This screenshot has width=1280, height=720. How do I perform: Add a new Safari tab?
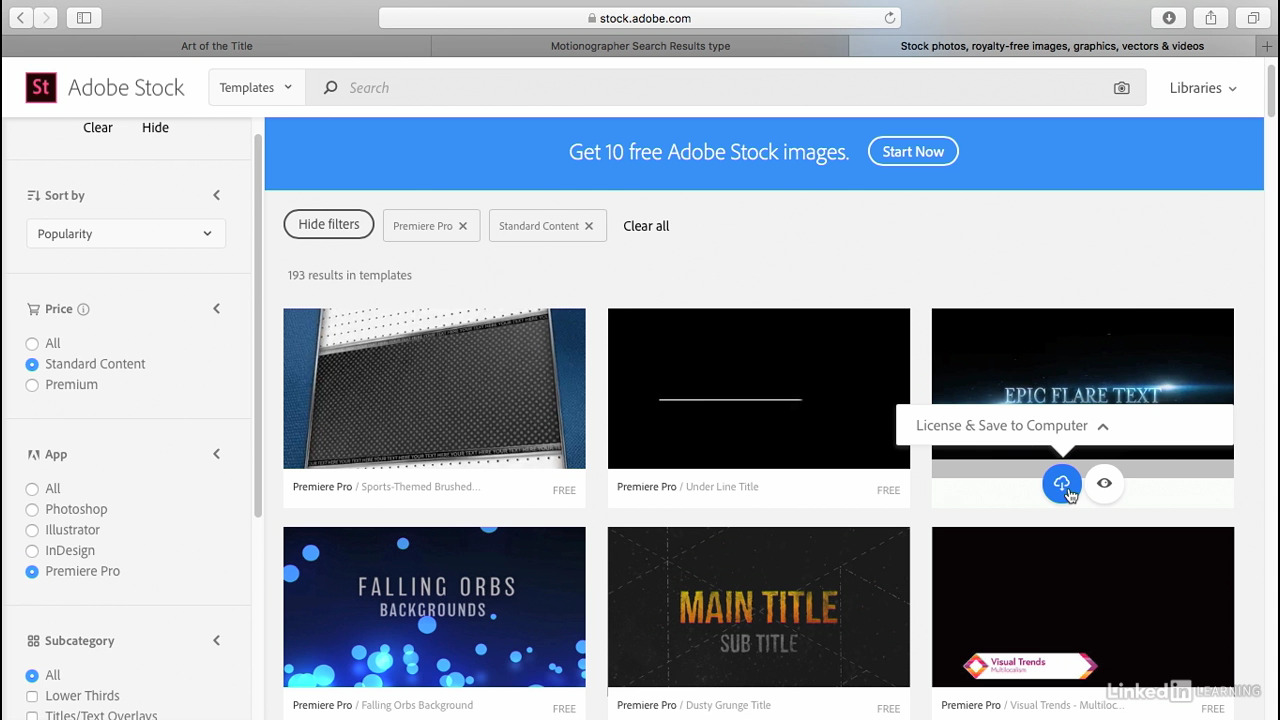pos(1267,46)
